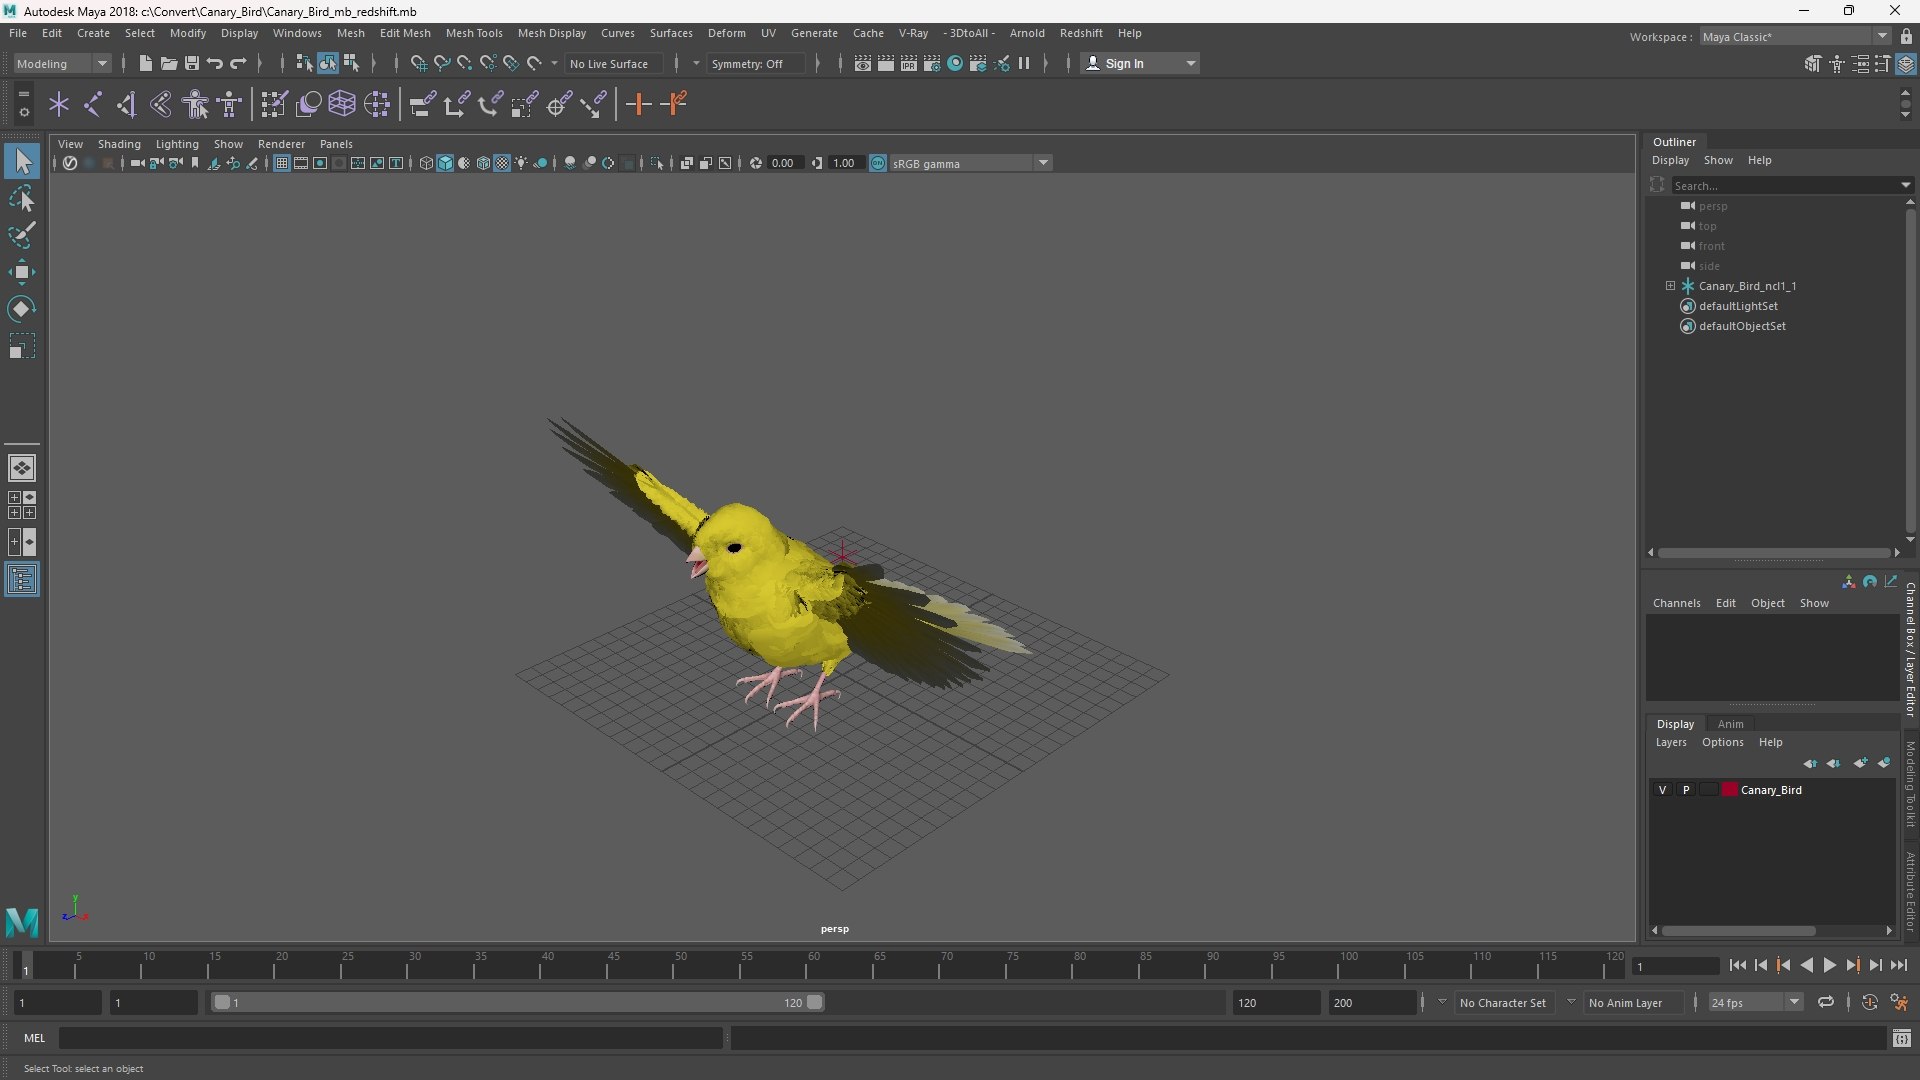Open the viewport Shading menu
1920x1080 pixels.
(119, 144)
